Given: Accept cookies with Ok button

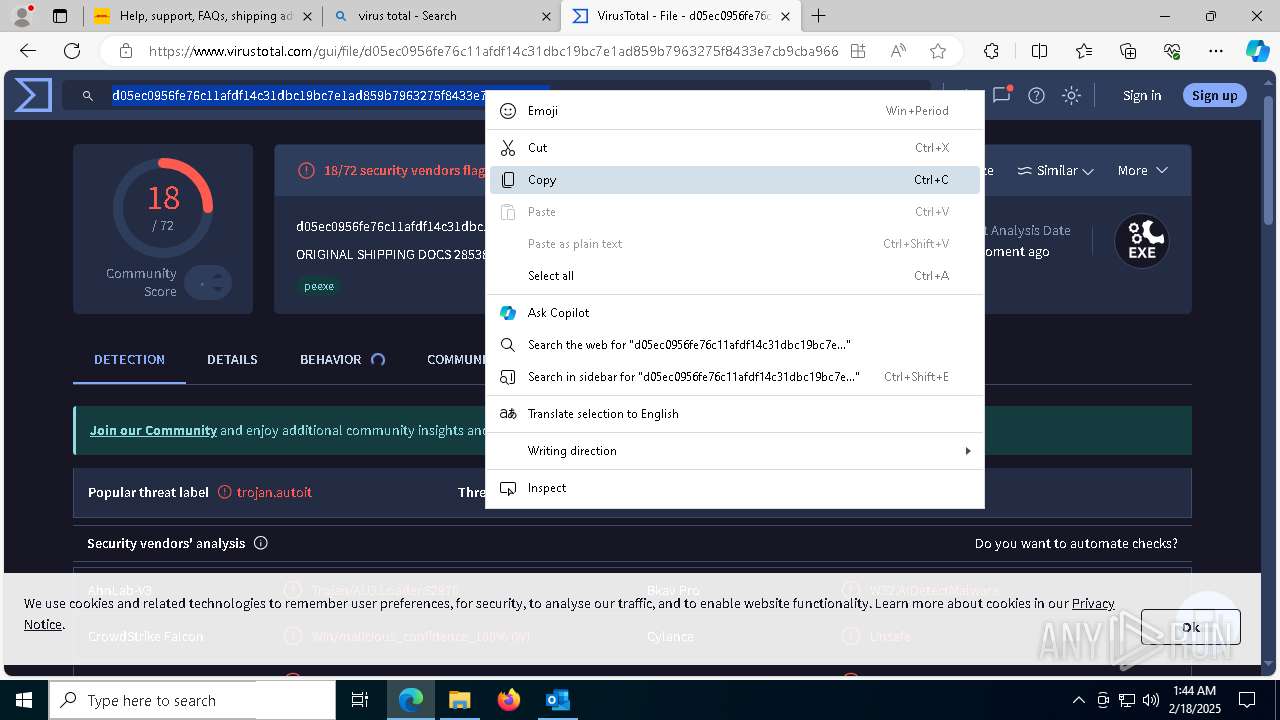Looking at the screenshot, I should (1191, 627).
